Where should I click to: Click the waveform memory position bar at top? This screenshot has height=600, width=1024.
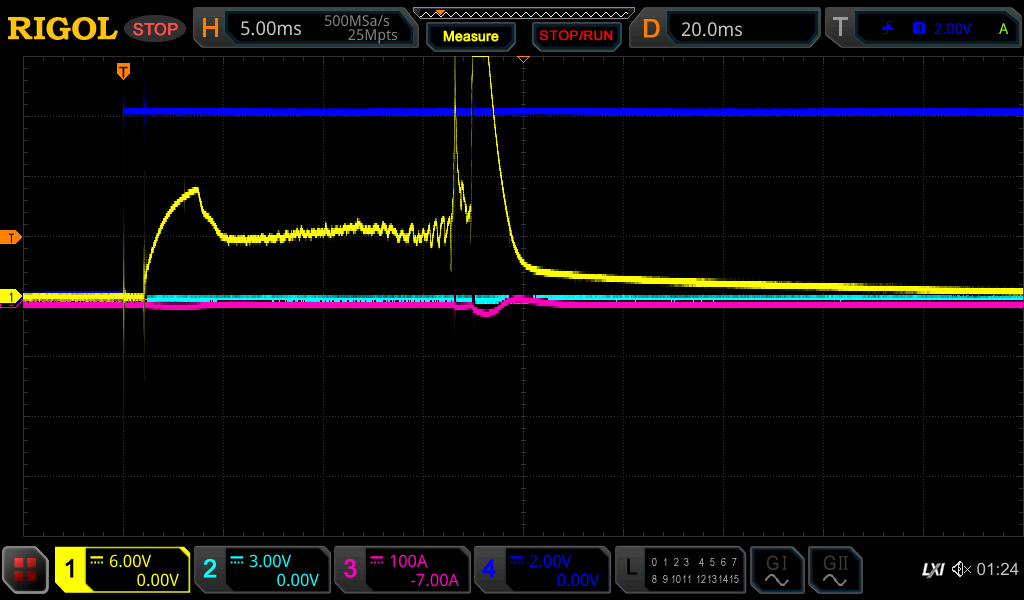click(523, 13)
